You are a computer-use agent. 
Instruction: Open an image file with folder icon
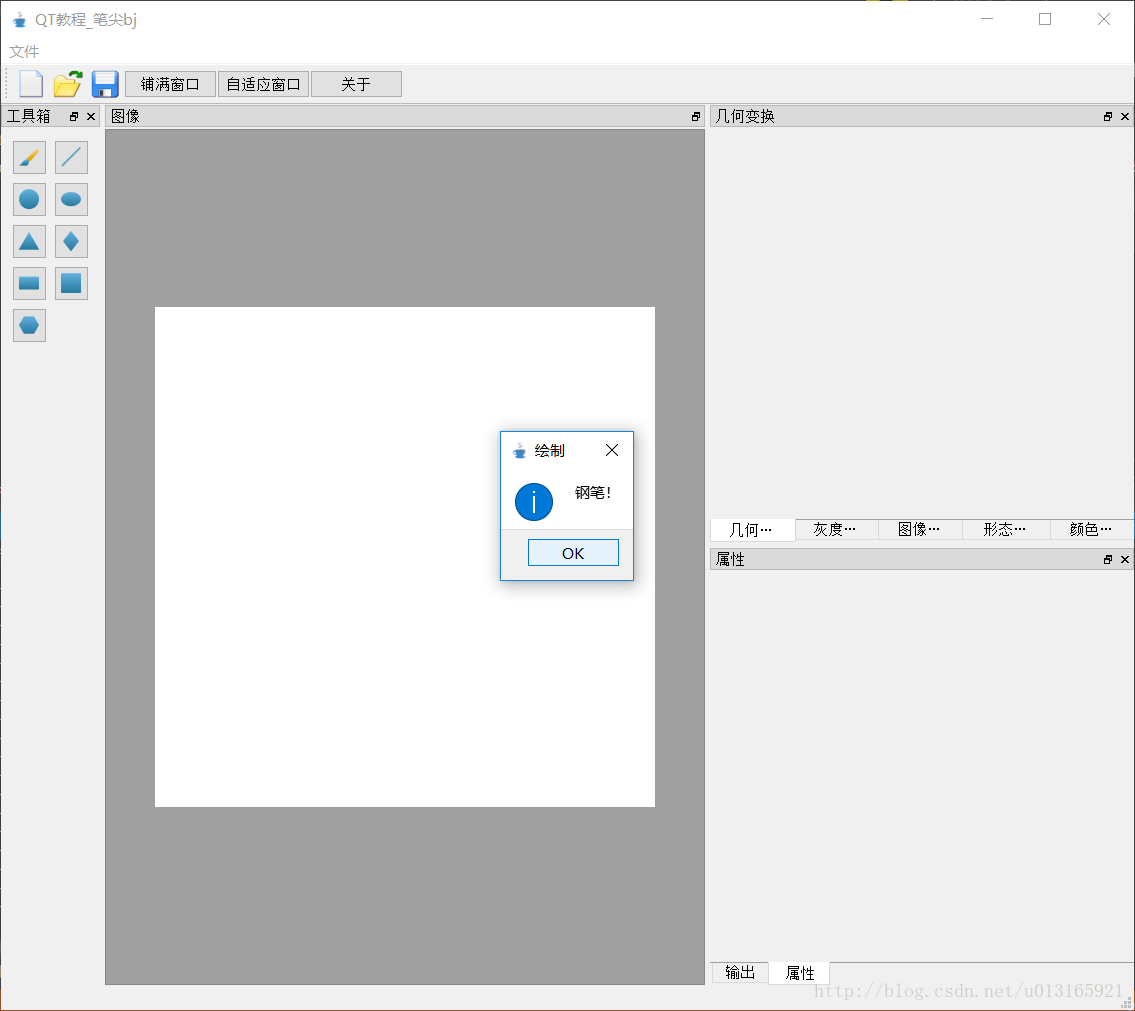(x=68, y=84)
